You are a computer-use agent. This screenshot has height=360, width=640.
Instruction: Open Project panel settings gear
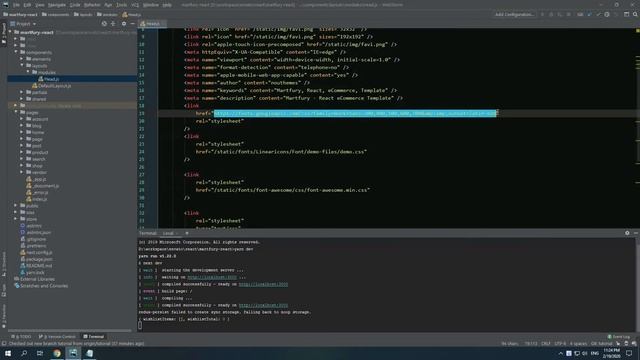(124, 24)
